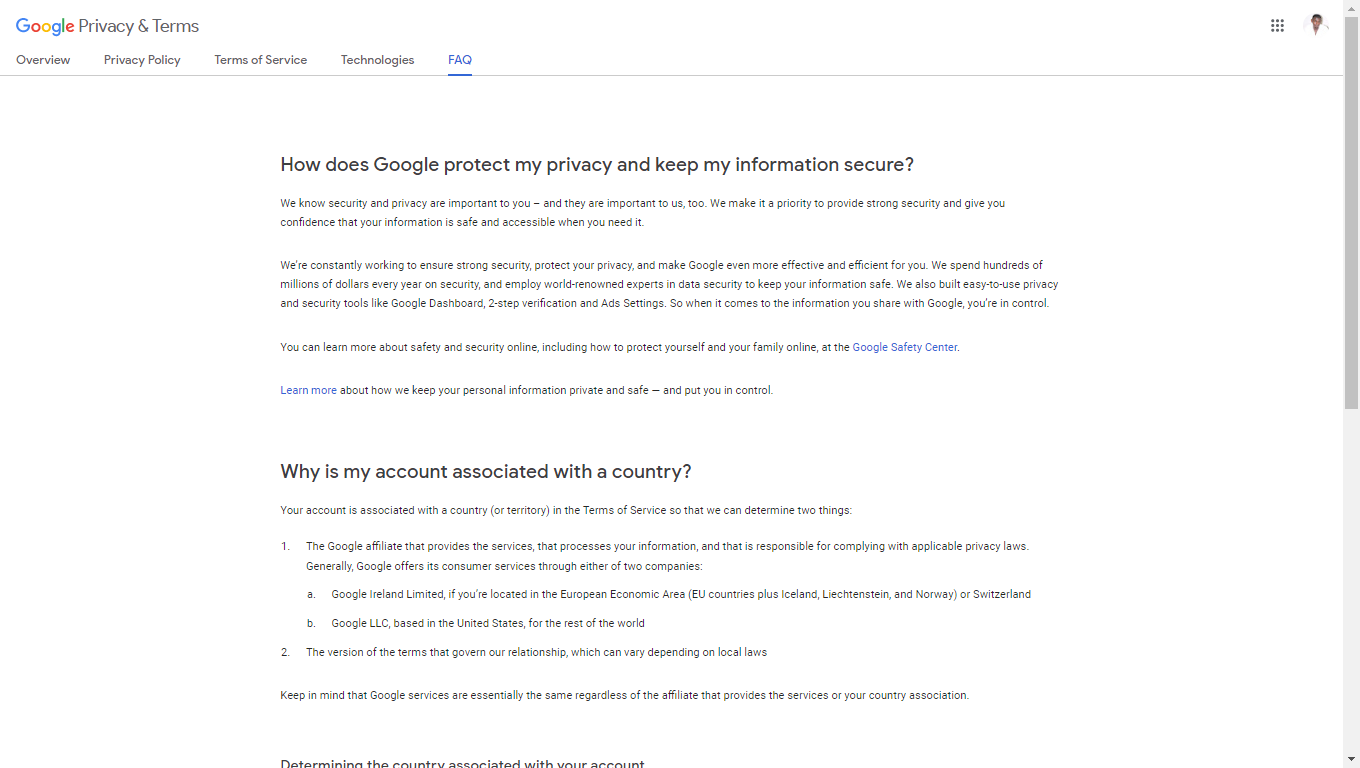Screen dimensions: 1360x768
Task: Click the Privacy & Terms header title
Action: (x=138, y=26)
